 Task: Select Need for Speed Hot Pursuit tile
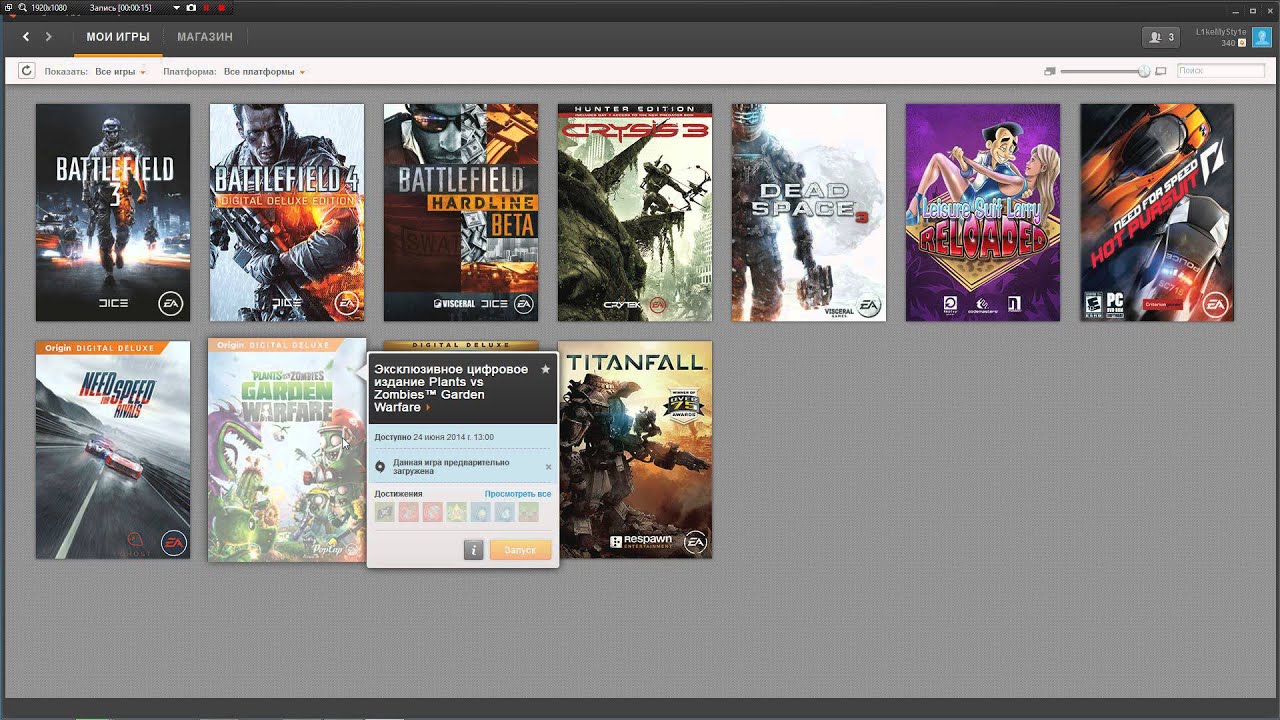(x=1157, y=212)
